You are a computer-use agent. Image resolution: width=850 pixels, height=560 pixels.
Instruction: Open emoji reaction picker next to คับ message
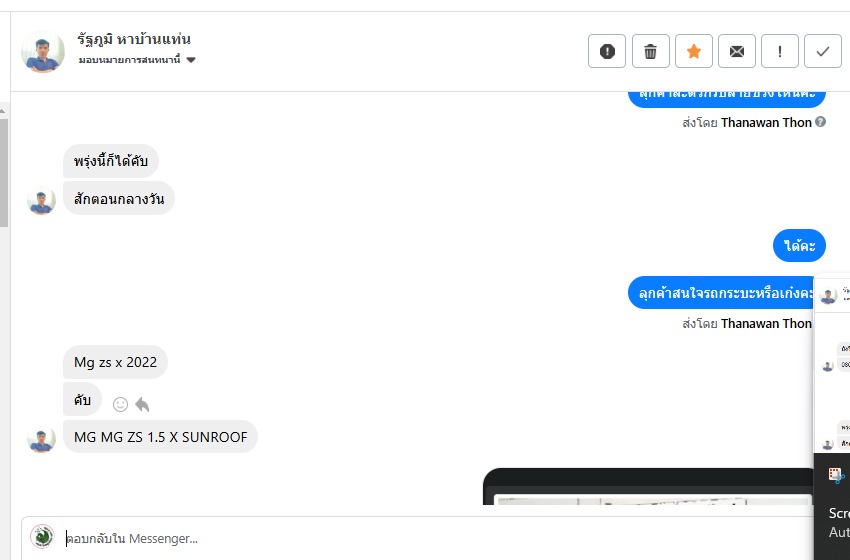[120, 404]
